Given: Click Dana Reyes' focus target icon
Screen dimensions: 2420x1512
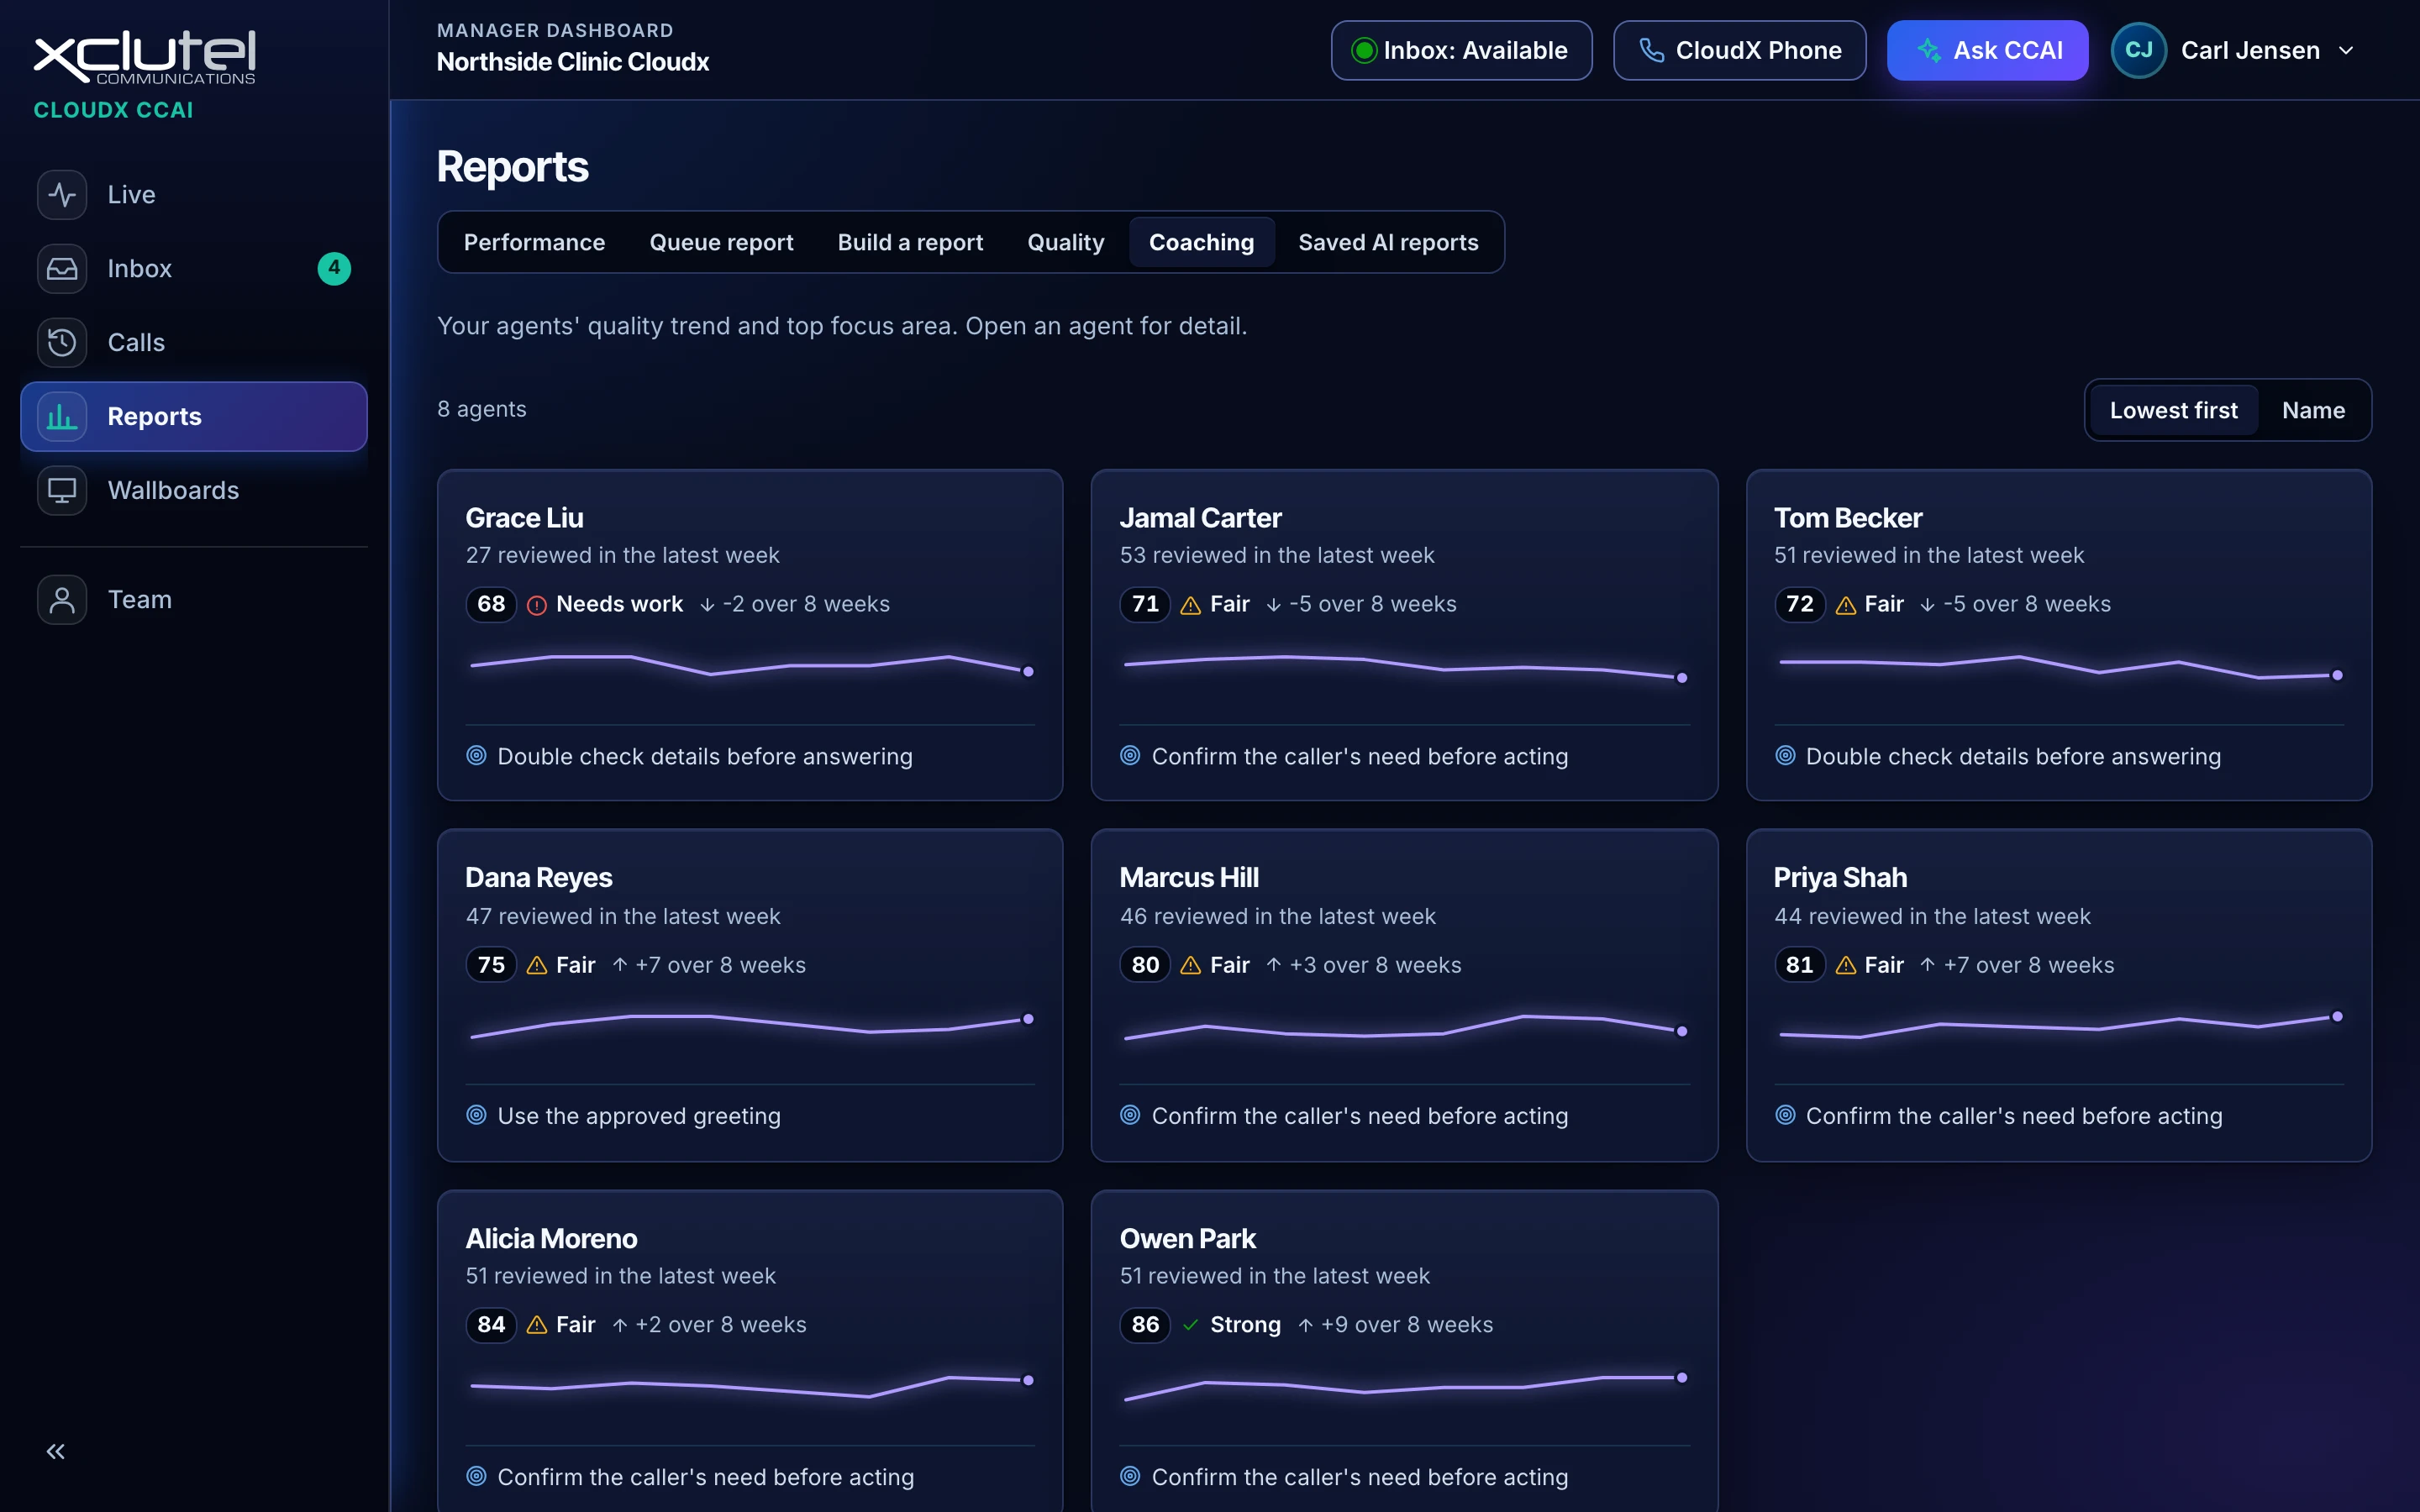Looking at the screenshot, I should (x=477, y=1114).
